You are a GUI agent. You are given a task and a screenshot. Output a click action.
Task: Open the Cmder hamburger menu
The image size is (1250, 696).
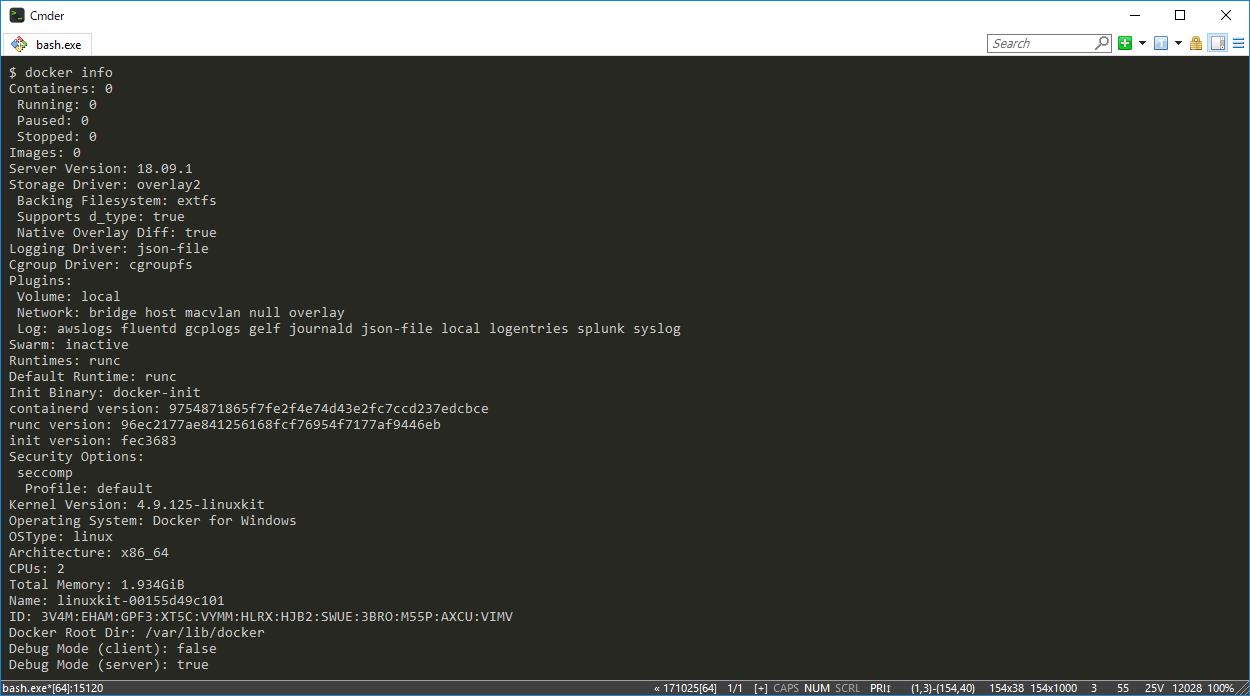click(x=1239, y=43)
